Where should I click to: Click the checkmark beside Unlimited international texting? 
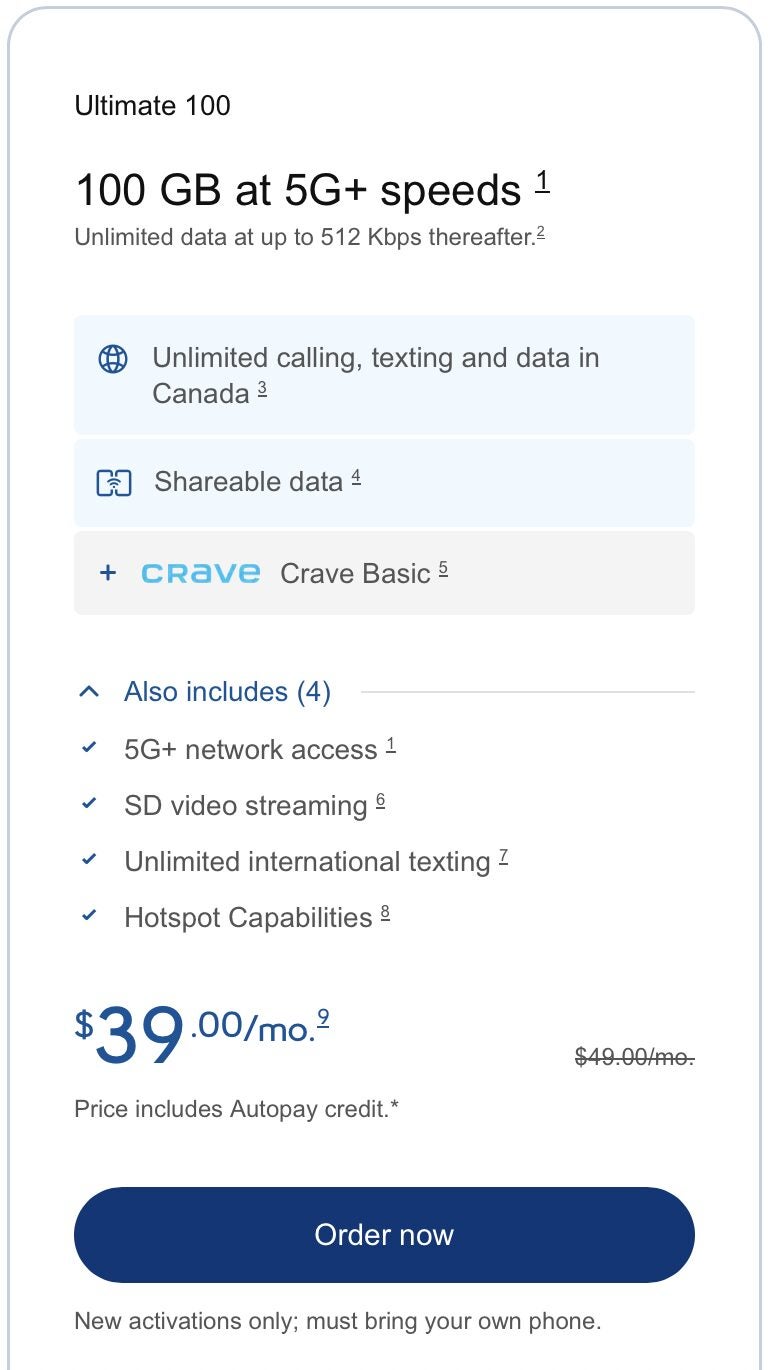click(x=91, y=859)
